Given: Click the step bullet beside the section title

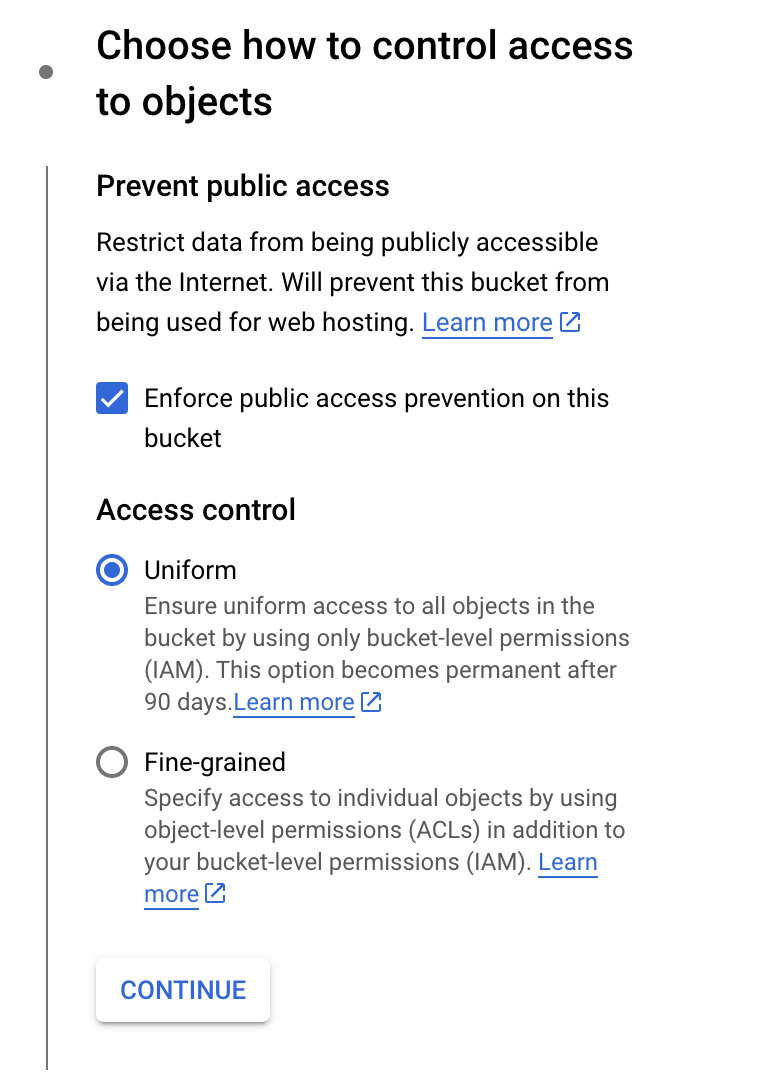Looking at the screenshot, I should (x=46, y=72).
